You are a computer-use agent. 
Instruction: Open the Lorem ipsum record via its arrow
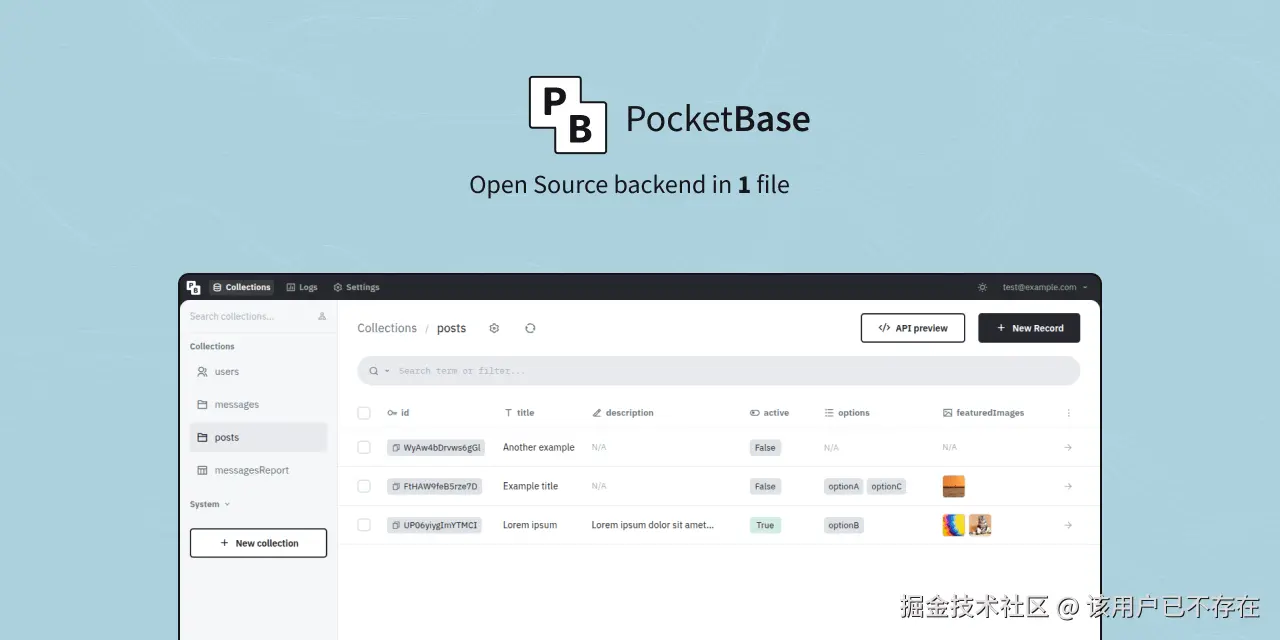coord(1068,525)
